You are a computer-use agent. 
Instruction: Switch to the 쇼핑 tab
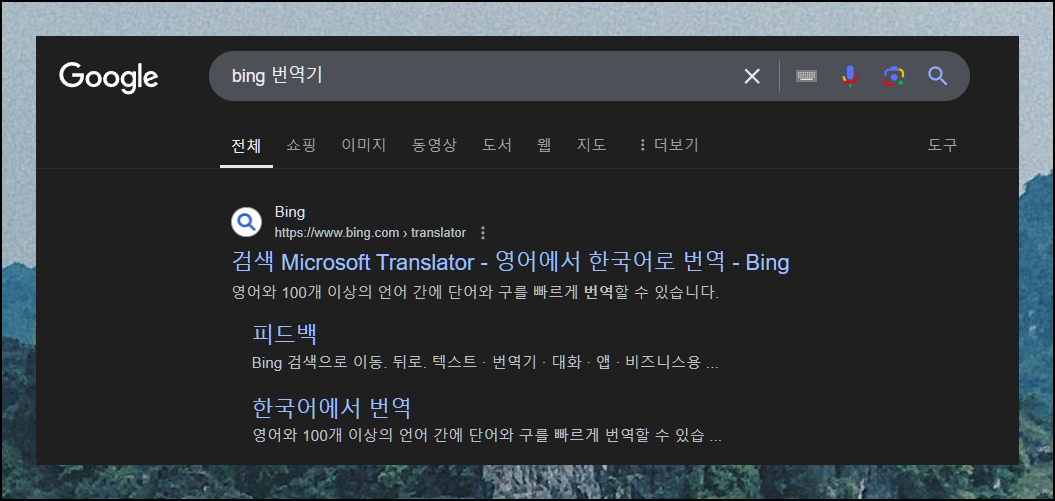pos(301,145)
